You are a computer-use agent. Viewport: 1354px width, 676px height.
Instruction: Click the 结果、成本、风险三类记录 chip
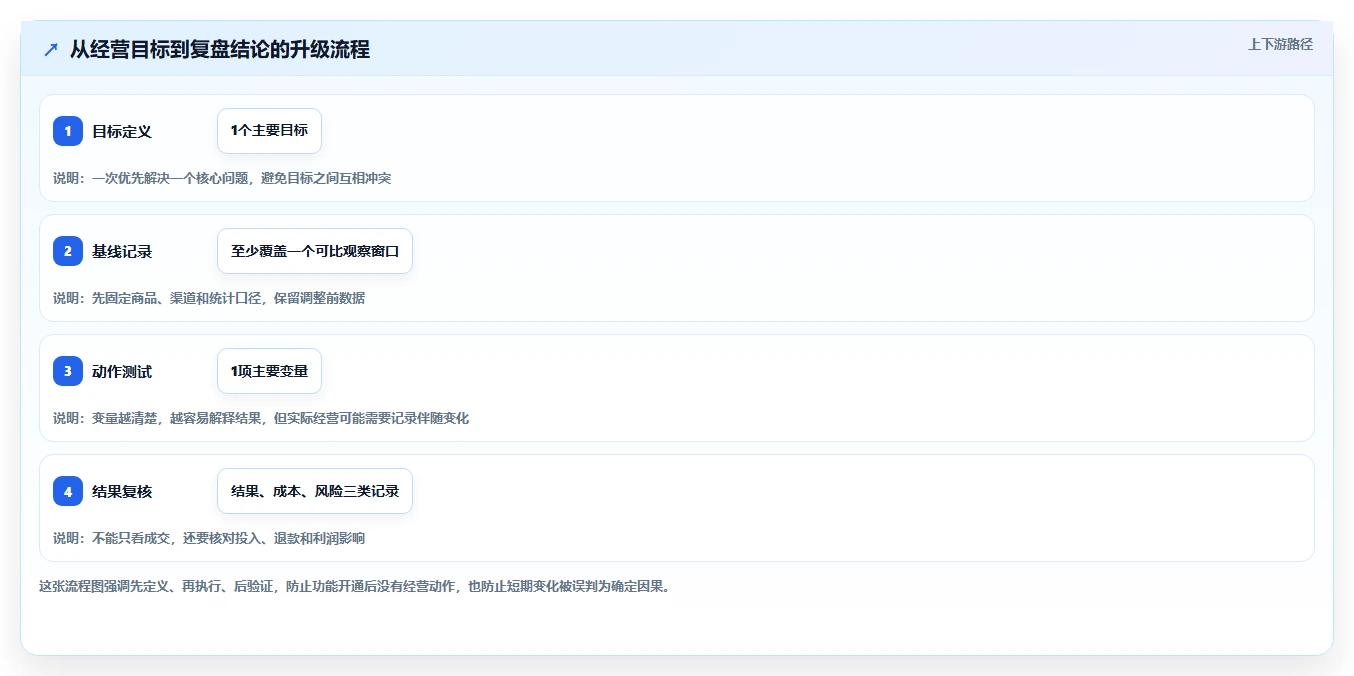315,491
